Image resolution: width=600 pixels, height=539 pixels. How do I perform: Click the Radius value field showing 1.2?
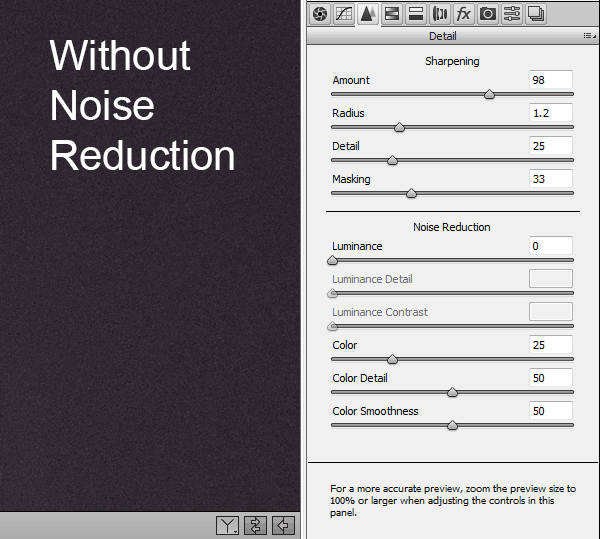pos(551,113)
